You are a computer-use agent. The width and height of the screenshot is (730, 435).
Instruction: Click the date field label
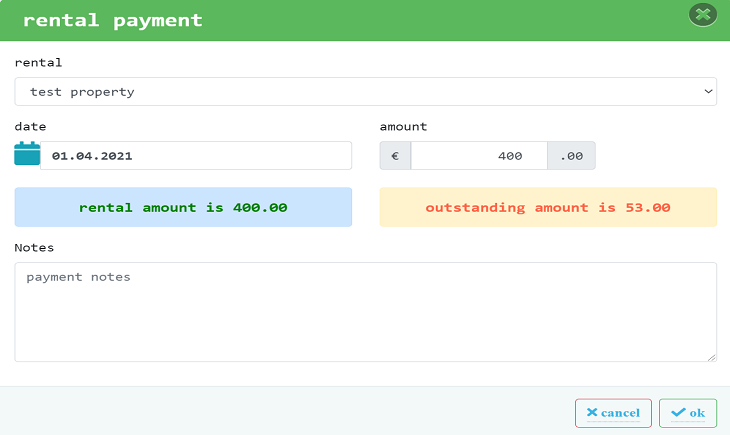[30, 127]
